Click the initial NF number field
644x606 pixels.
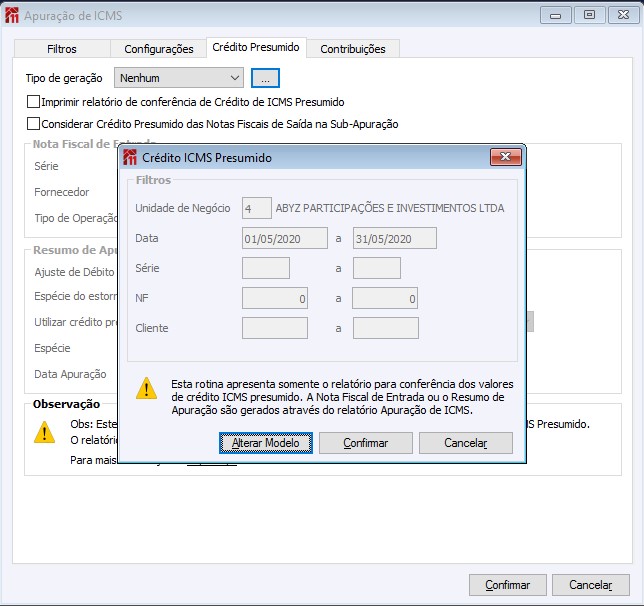pos(275,298)
